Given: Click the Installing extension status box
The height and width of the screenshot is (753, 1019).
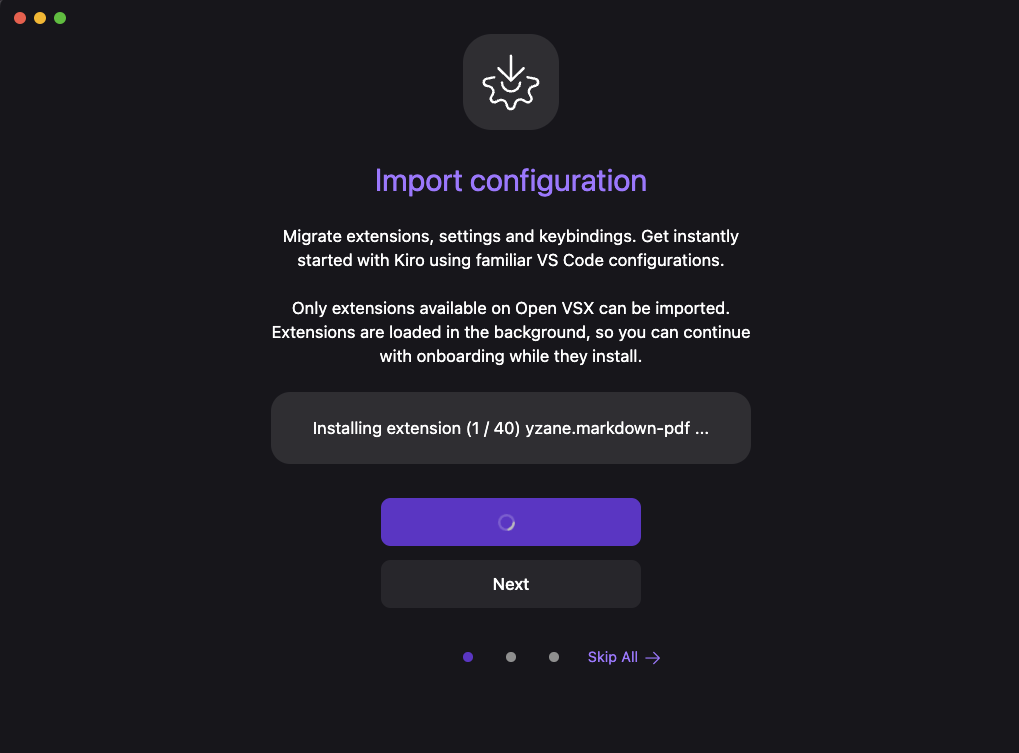Looking at the screenshot, I should pos(511,428).
